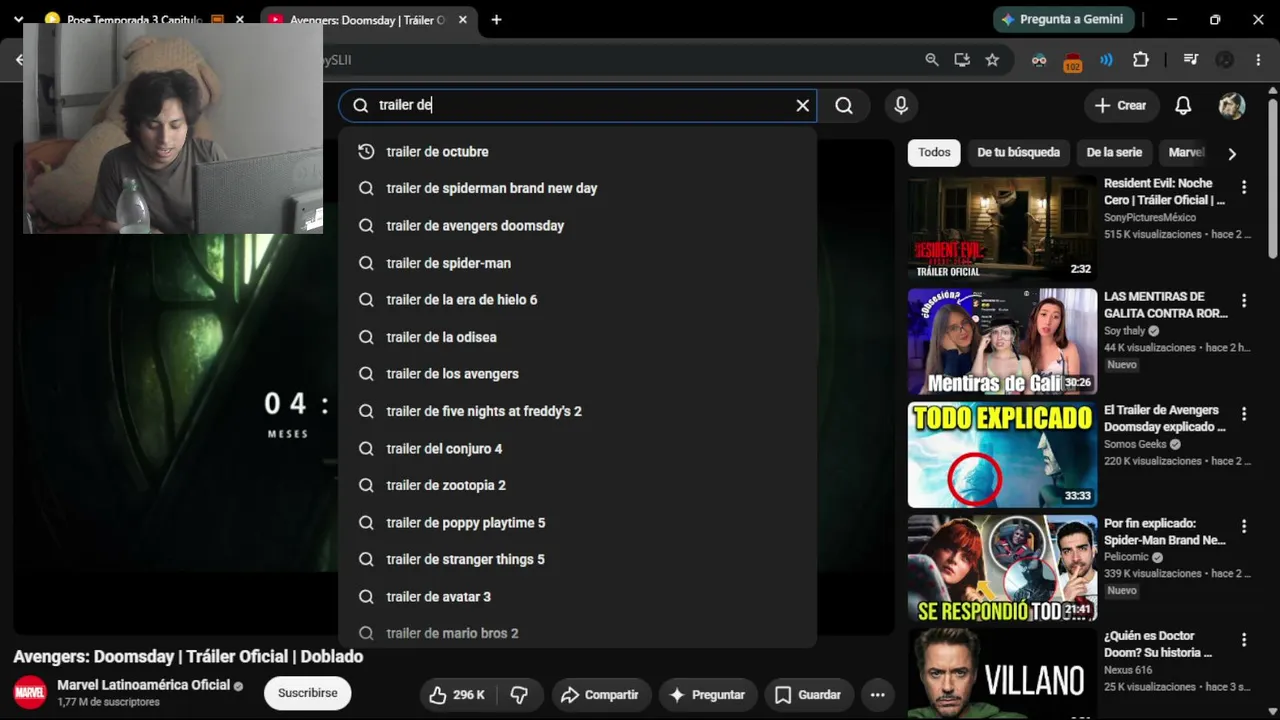The height and width of the screenshot is (720, 1280).
Task: Like the video with thumbs-up 296 K
Action: tap(457, 695)
